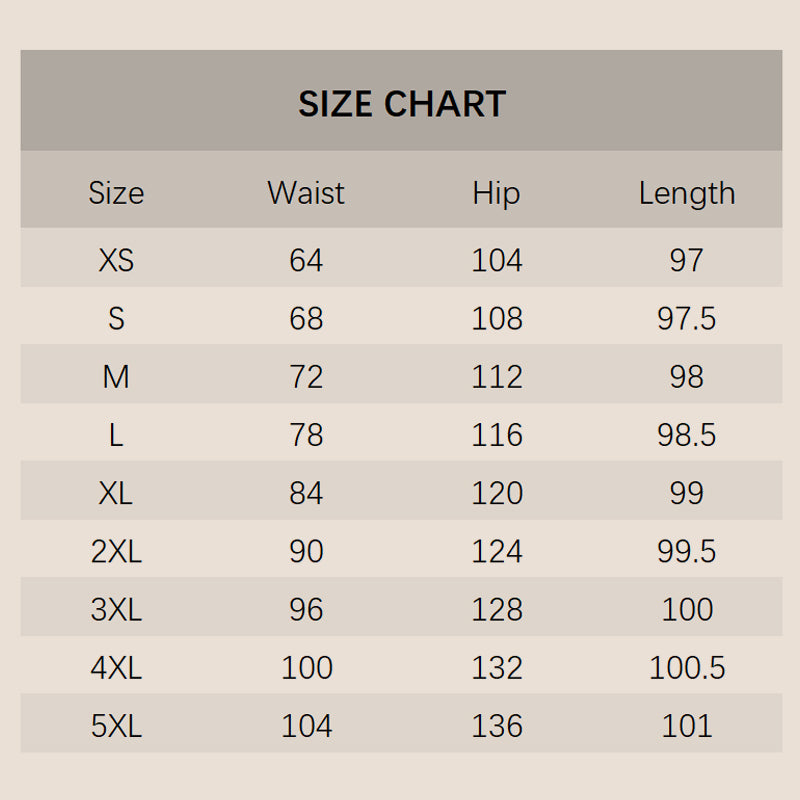Select the Size column header
The image size is (800, 800).
click(116, 193)
